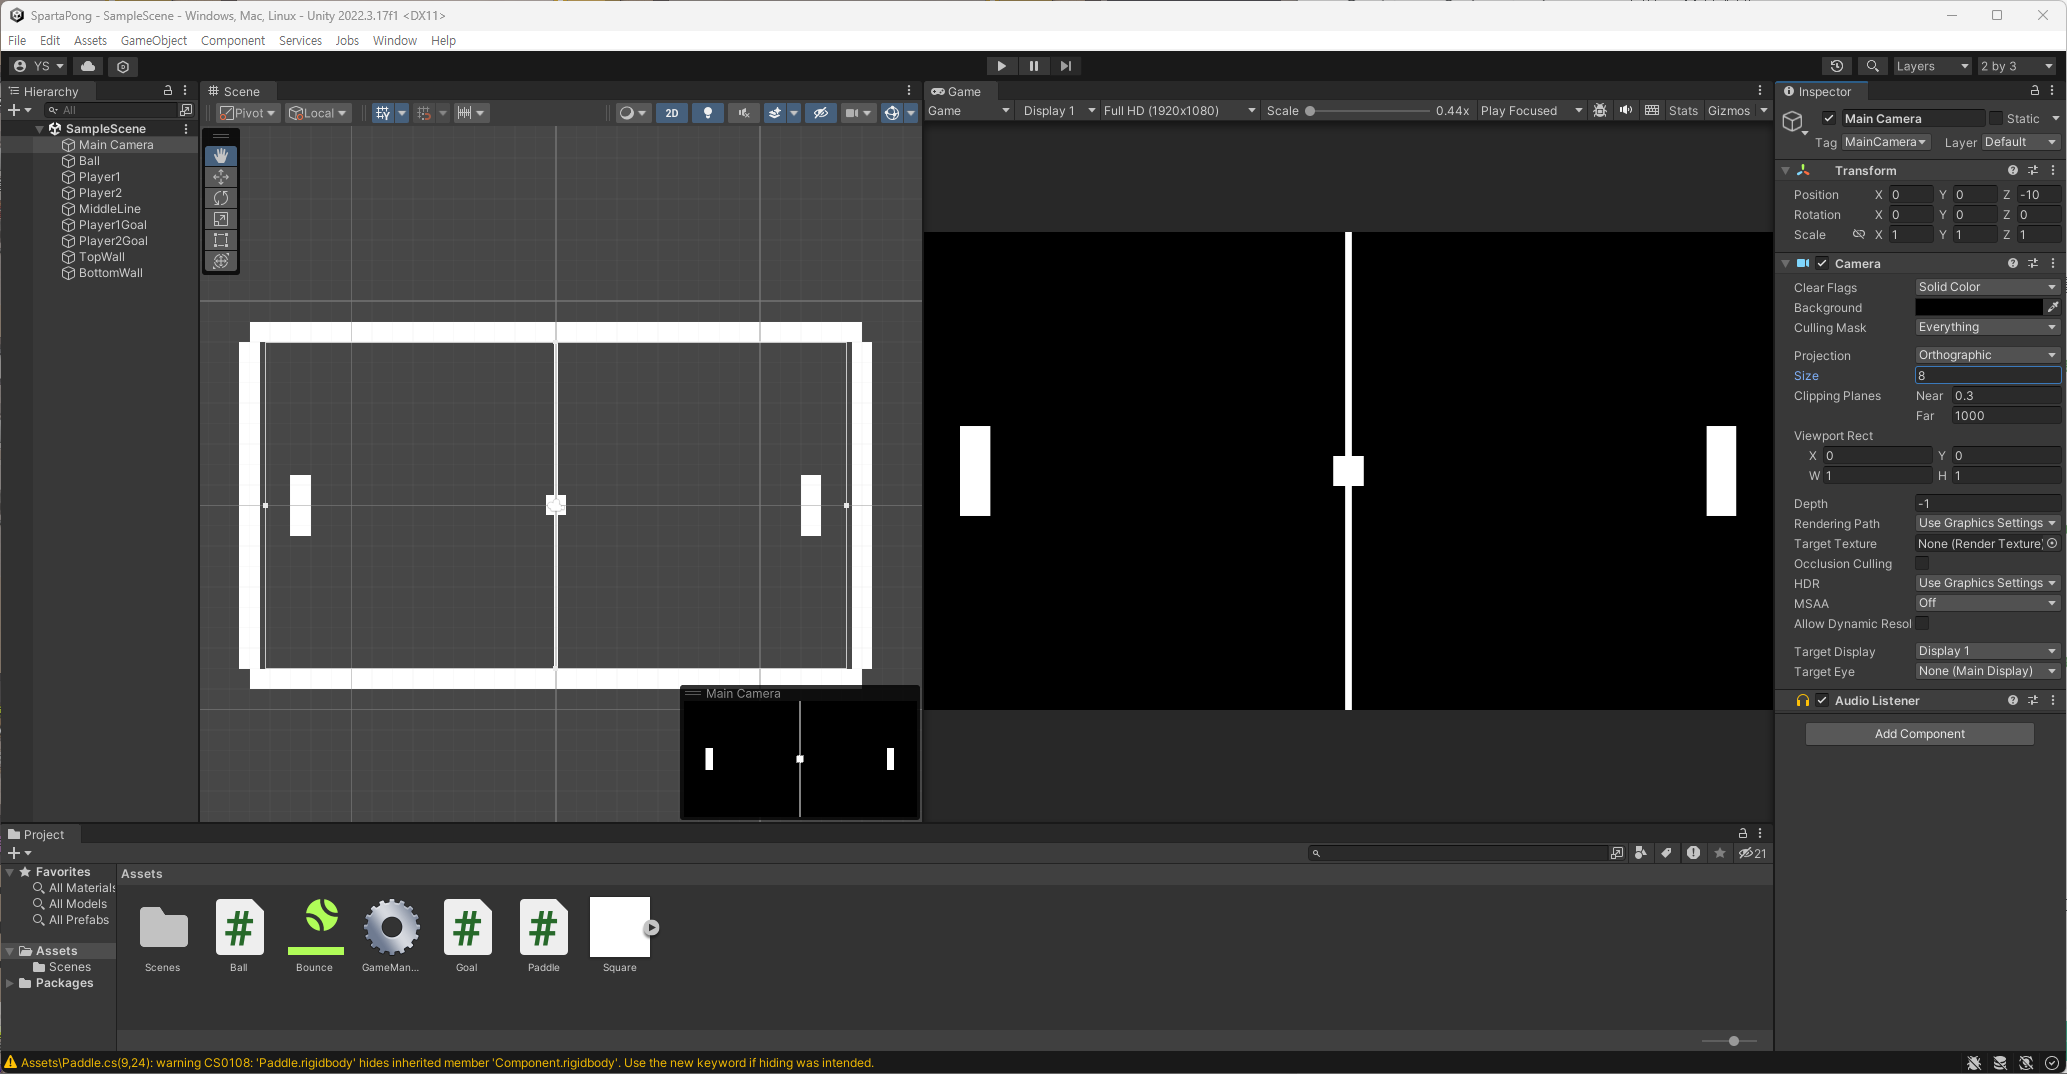Toggle the 2D scene view mode
Viewport: 2067px width, 1074px height.
point(672,113)
